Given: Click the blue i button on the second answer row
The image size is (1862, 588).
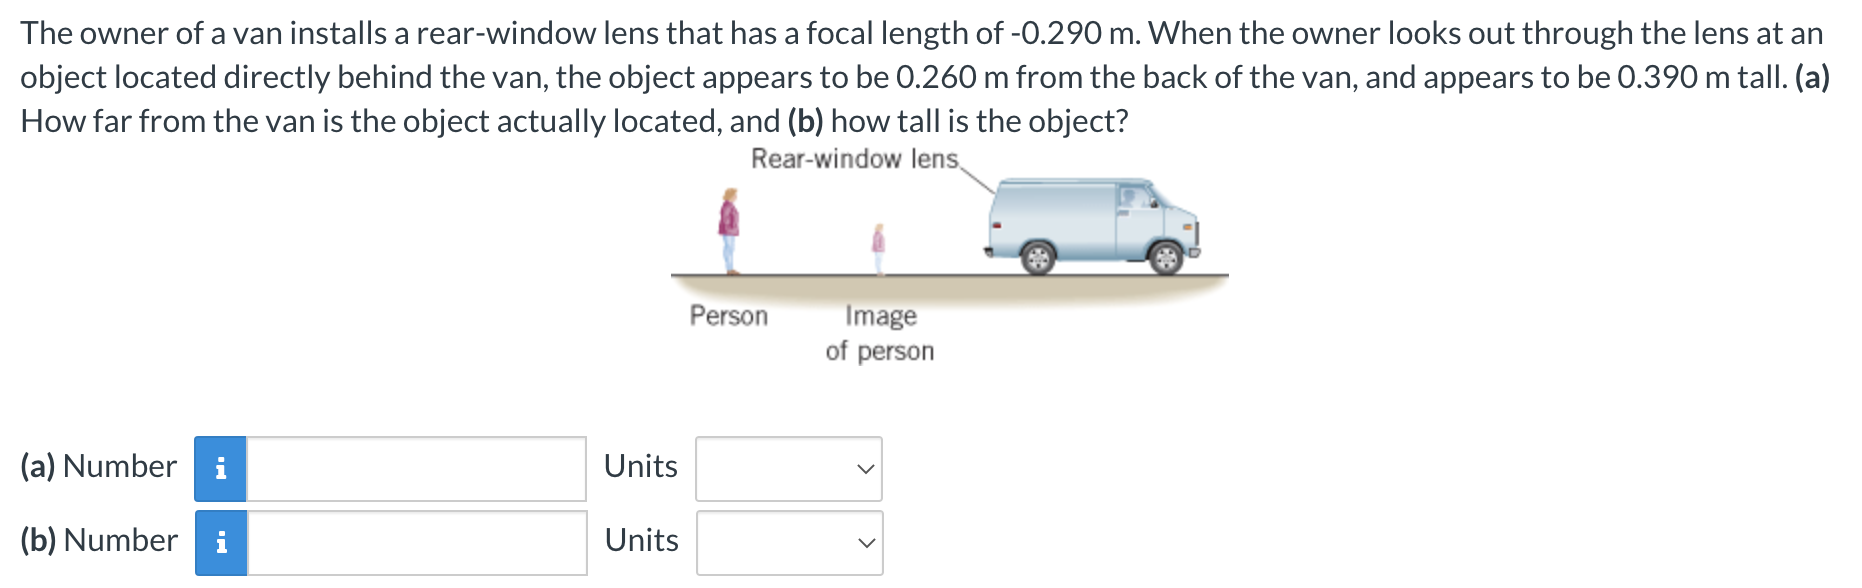Looking at the screenshot, I should [221, 541].
